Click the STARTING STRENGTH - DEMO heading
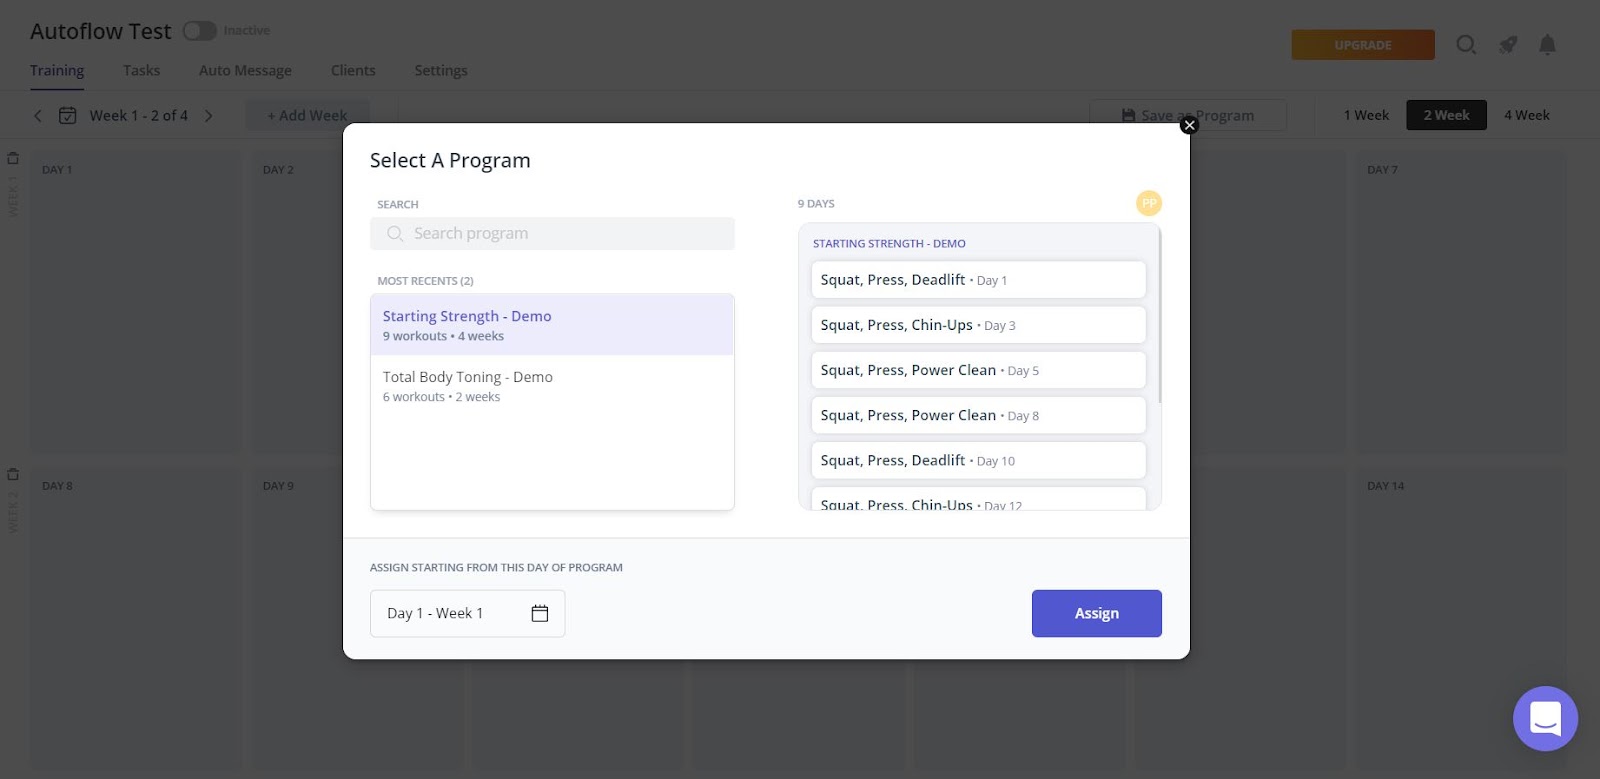1600x779 pixels. (x=889, y=243)
